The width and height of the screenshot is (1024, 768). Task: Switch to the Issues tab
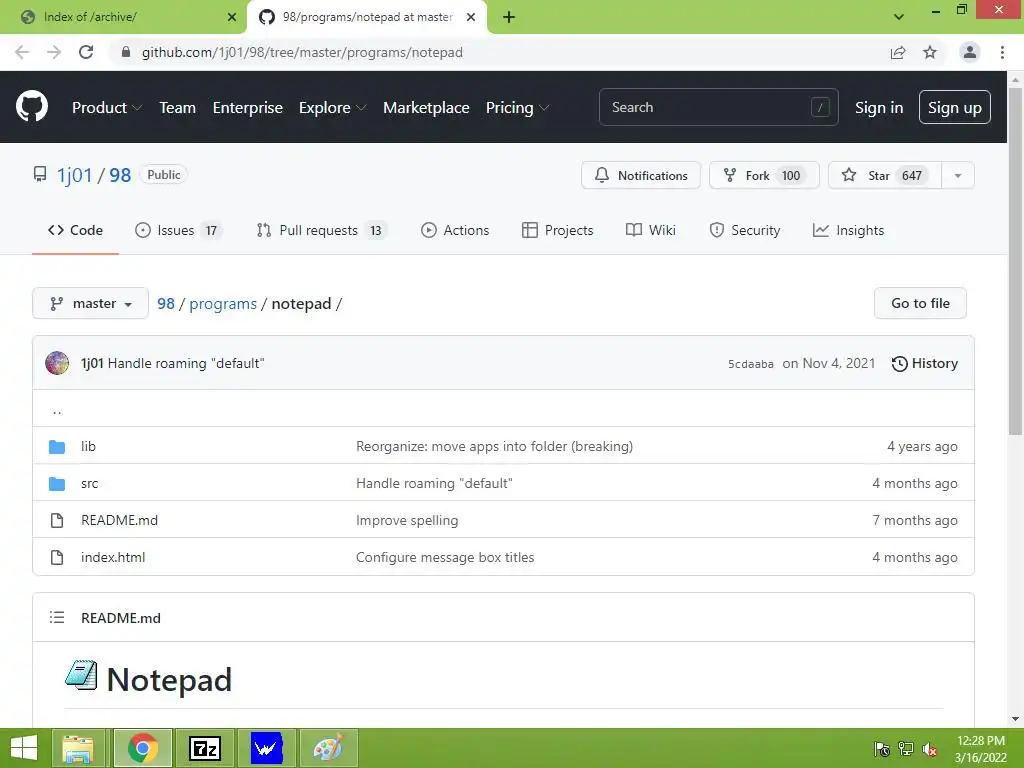(x=178, y=230)
